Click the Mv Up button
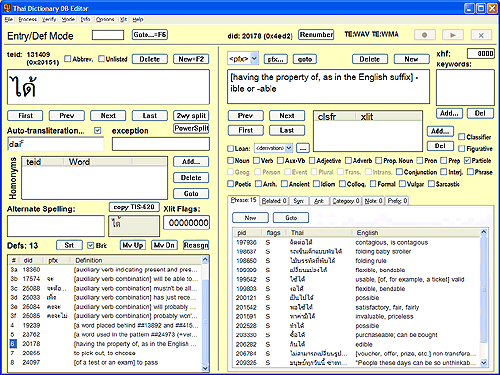 pos(133,245)
